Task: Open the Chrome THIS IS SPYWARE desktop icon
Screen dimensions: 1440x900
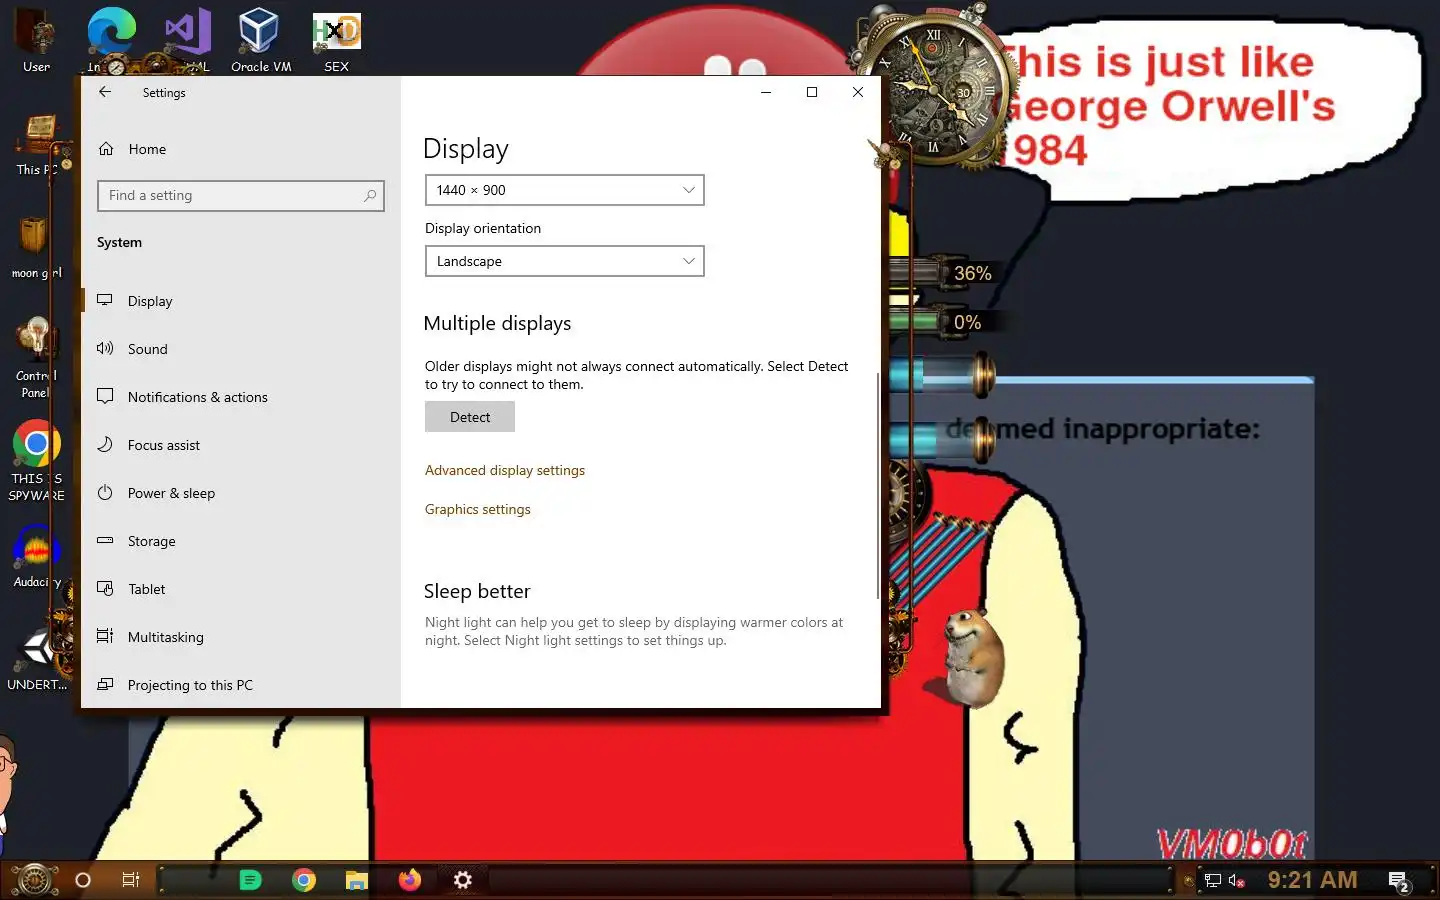Action: 36,460
